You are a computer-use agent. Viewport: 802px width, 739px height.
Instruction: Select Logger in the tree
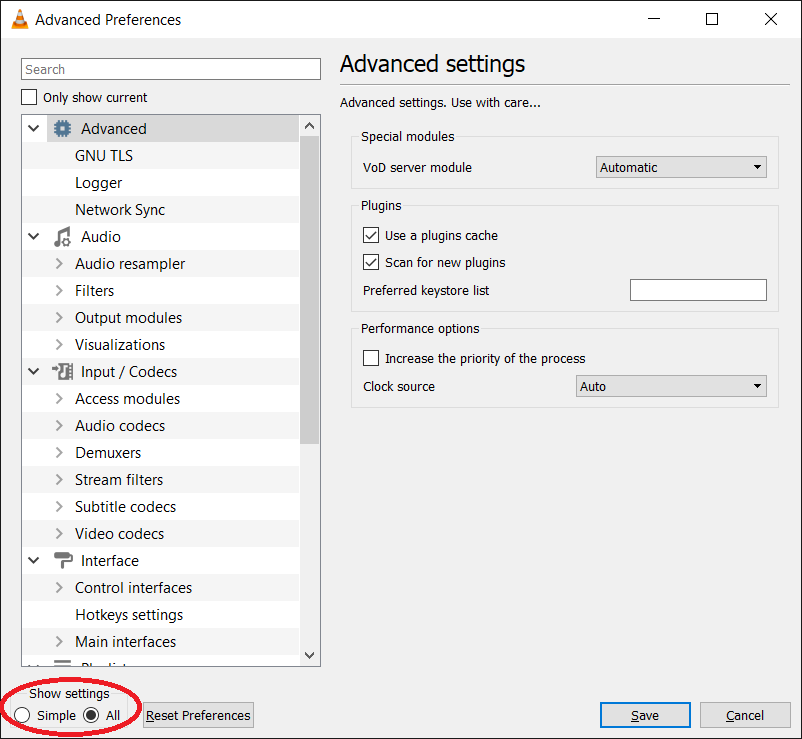click(99, 183)
